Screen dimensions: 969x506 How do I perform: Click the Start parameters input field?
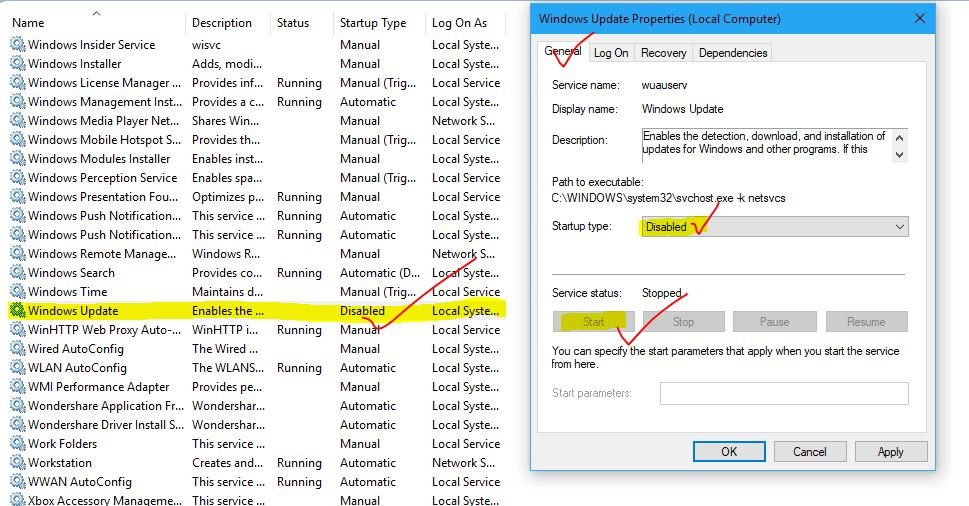pyautogui.click(x=784, y=394)
